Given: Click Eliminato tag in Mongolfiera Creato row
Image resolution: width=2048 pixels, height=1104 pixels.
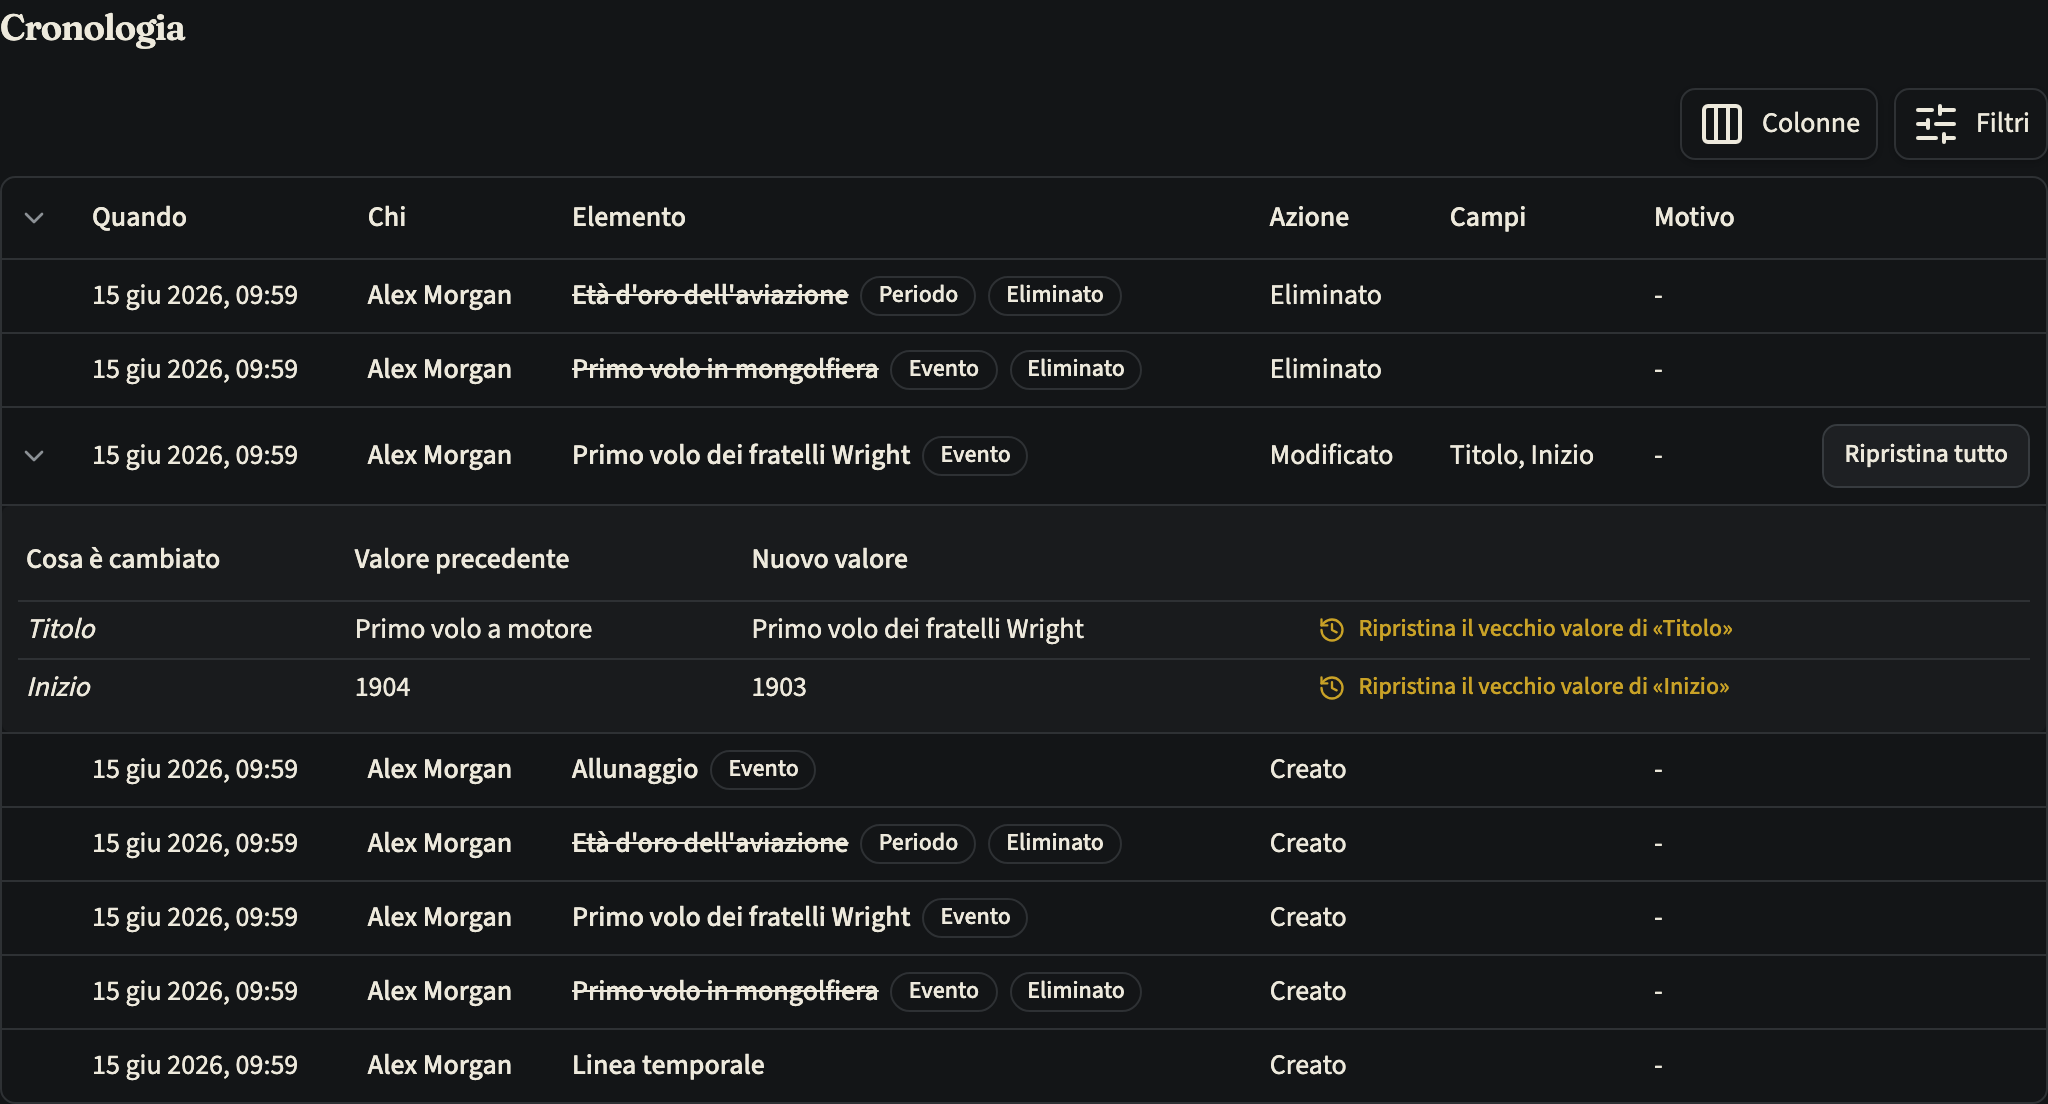Looking at the screenshot, I should 1075,991.
